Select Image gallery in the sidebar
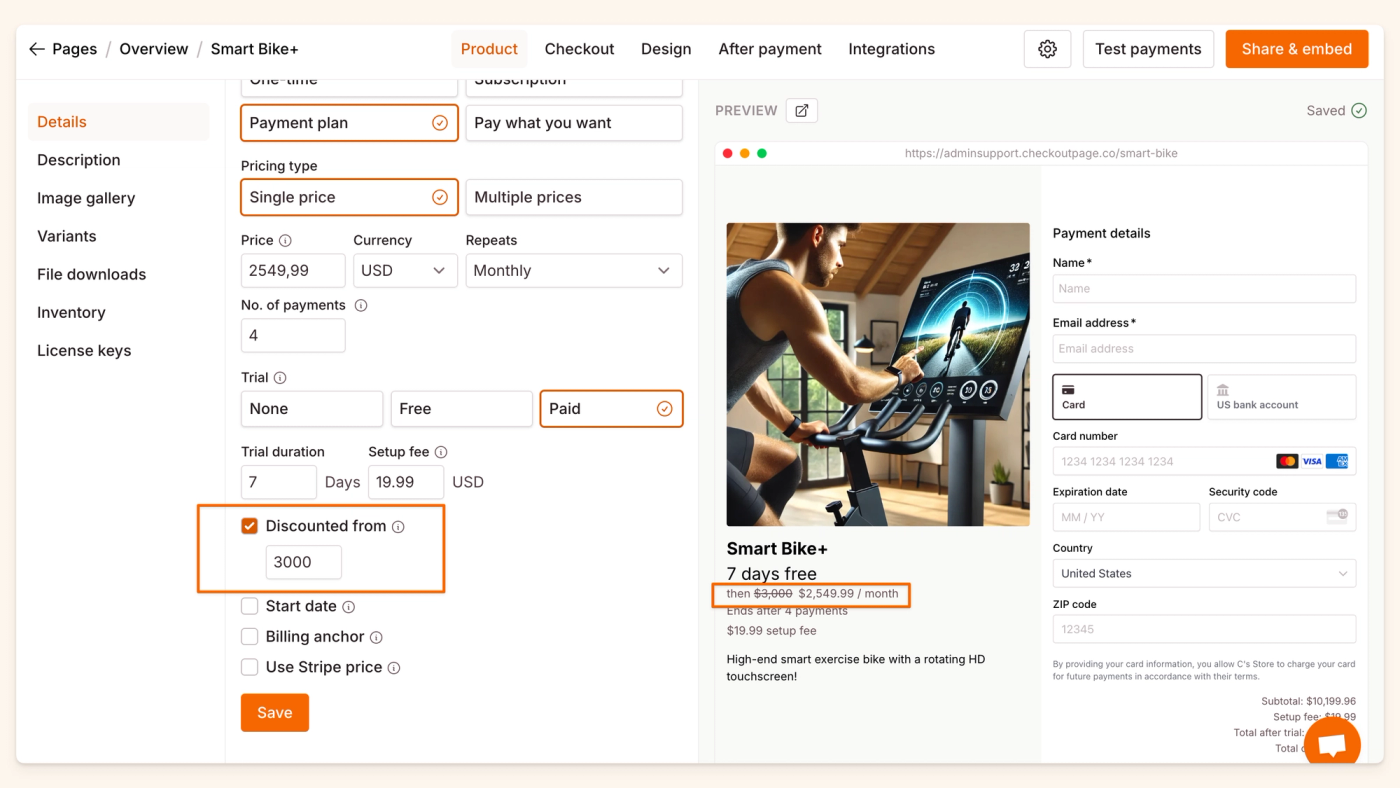The width and height of the screenshot is (1400, 788). (x=86, y=198)
